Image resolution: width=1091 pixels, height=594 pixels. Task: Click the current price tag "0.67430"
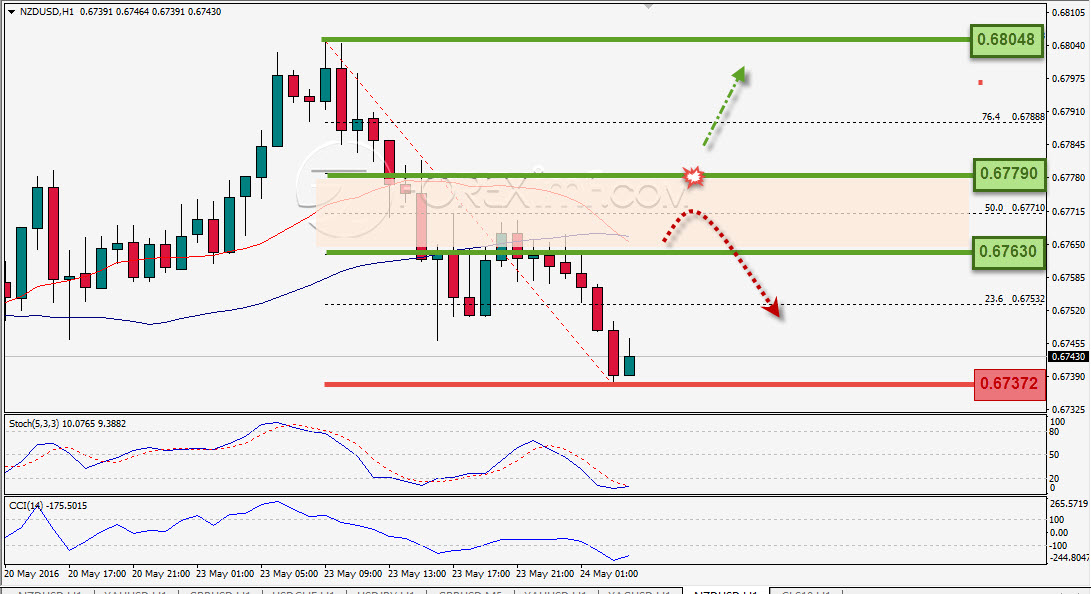tap(1067, 356)
